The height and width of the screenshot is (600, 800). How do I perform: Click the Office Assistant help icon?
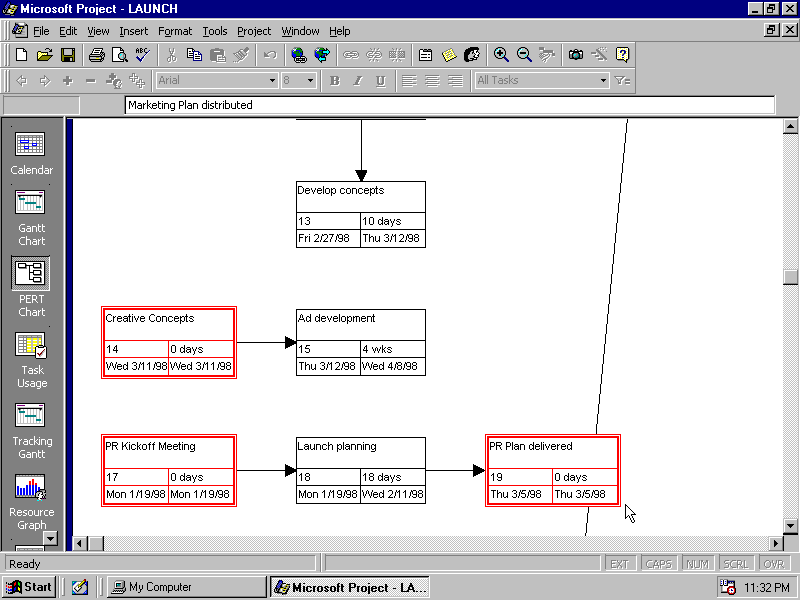622,55
